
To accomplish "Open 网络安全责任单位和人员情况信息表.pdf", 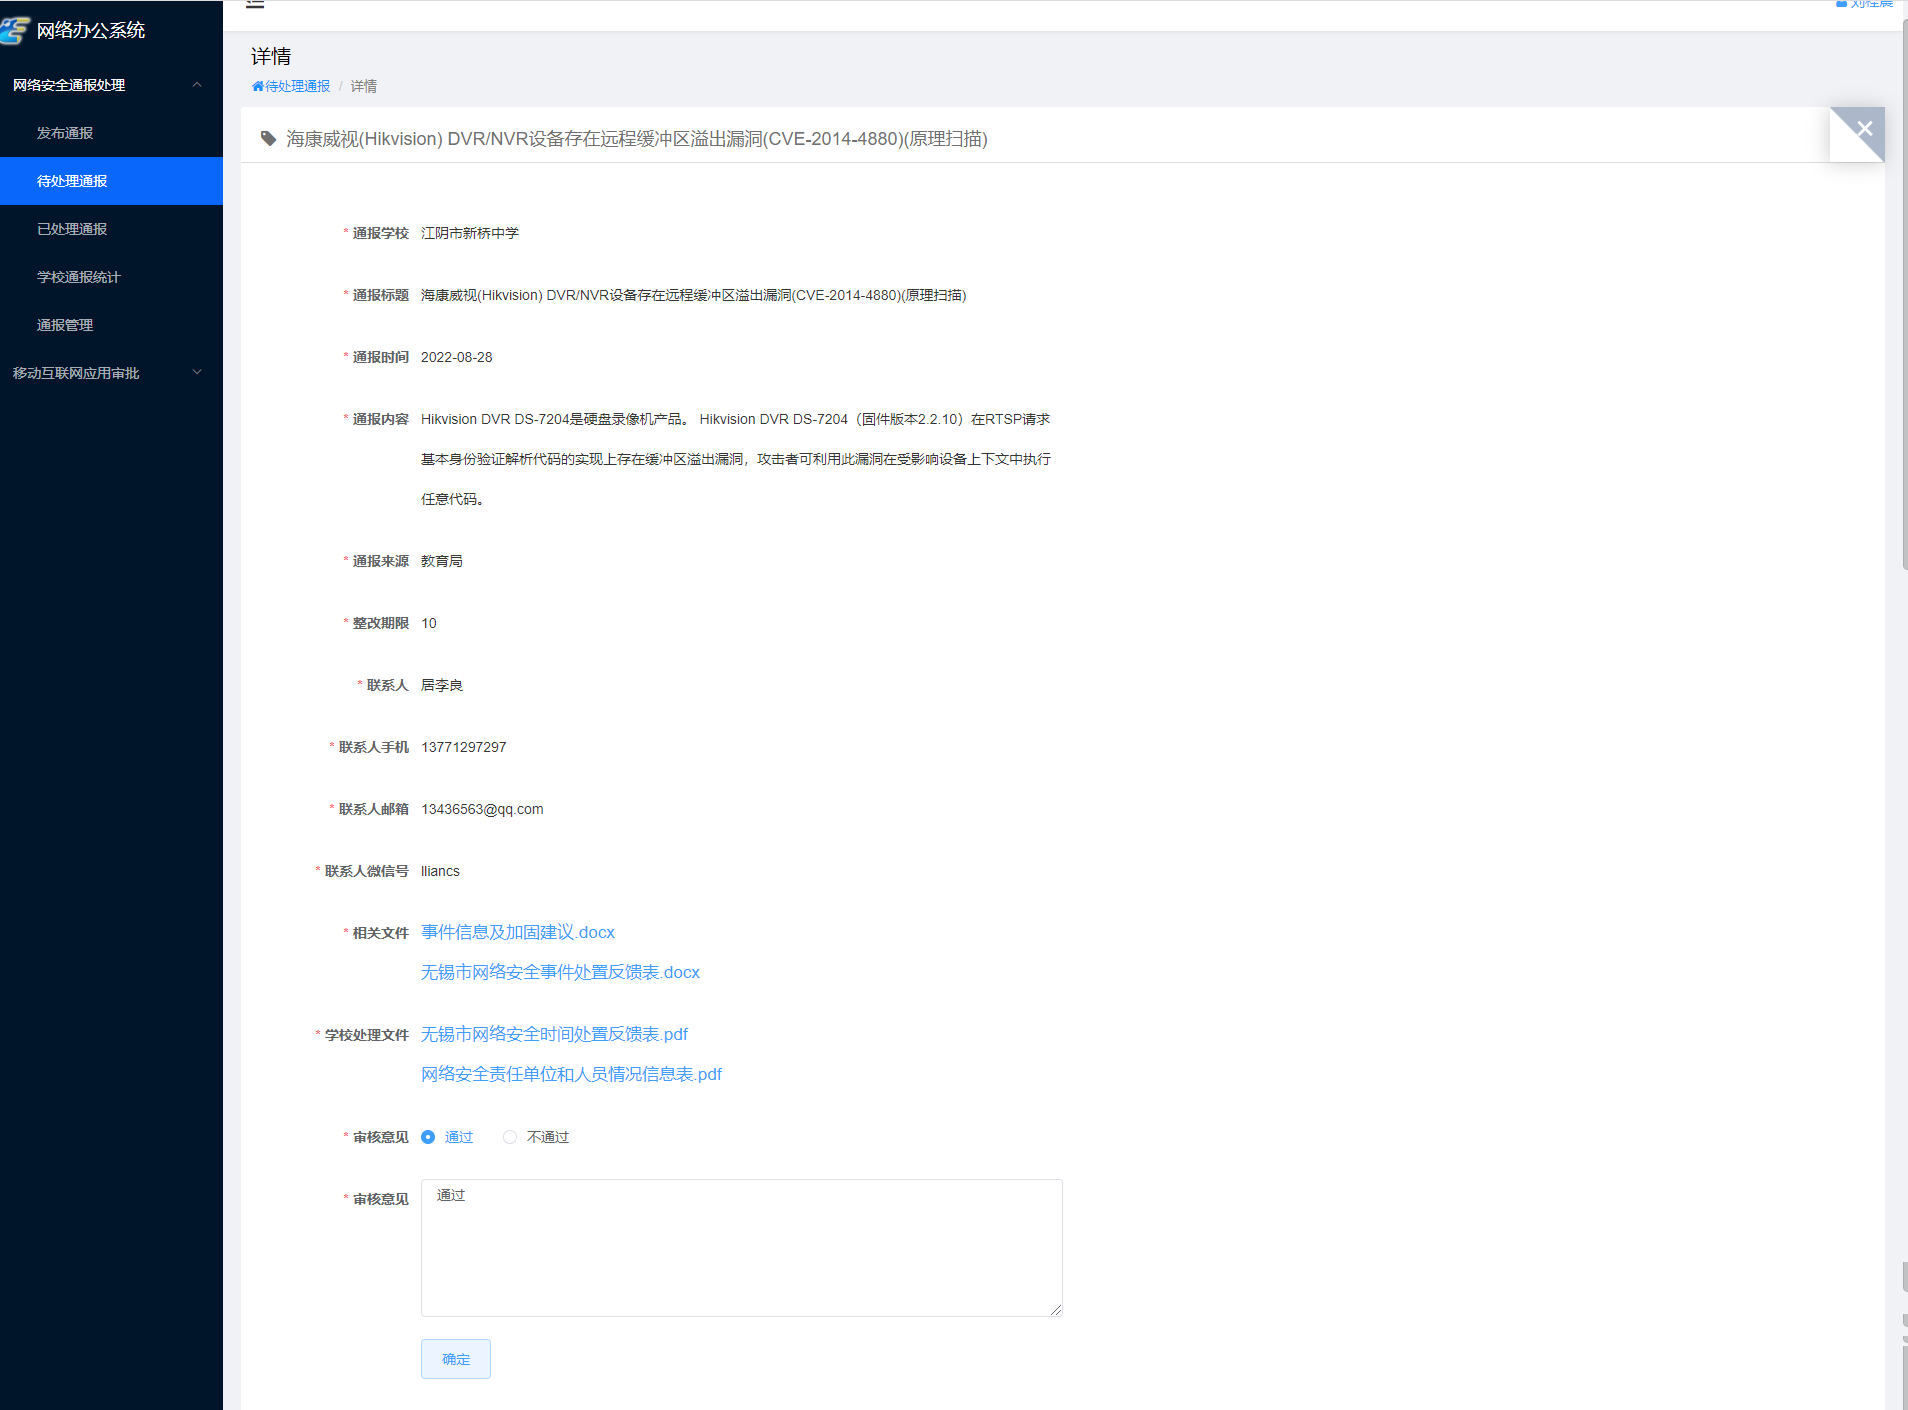I will point(571,1074).
